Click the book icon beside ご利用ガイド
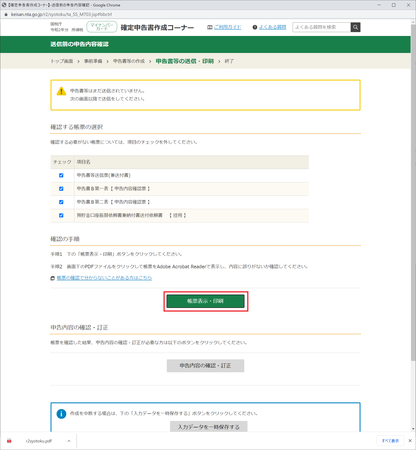This screenshot has width=416, height=450. 210,27
